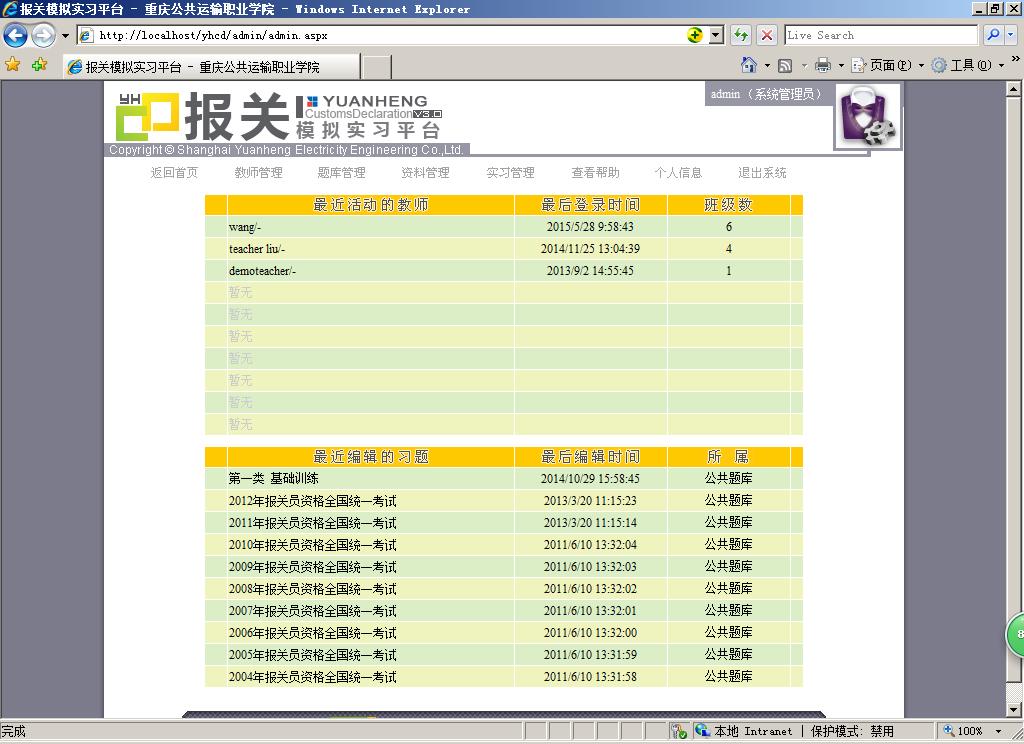The width and height of the screenshot is (1024, 744).
Task: Click the Refresh icon beside the address bar
Action: 739,34
